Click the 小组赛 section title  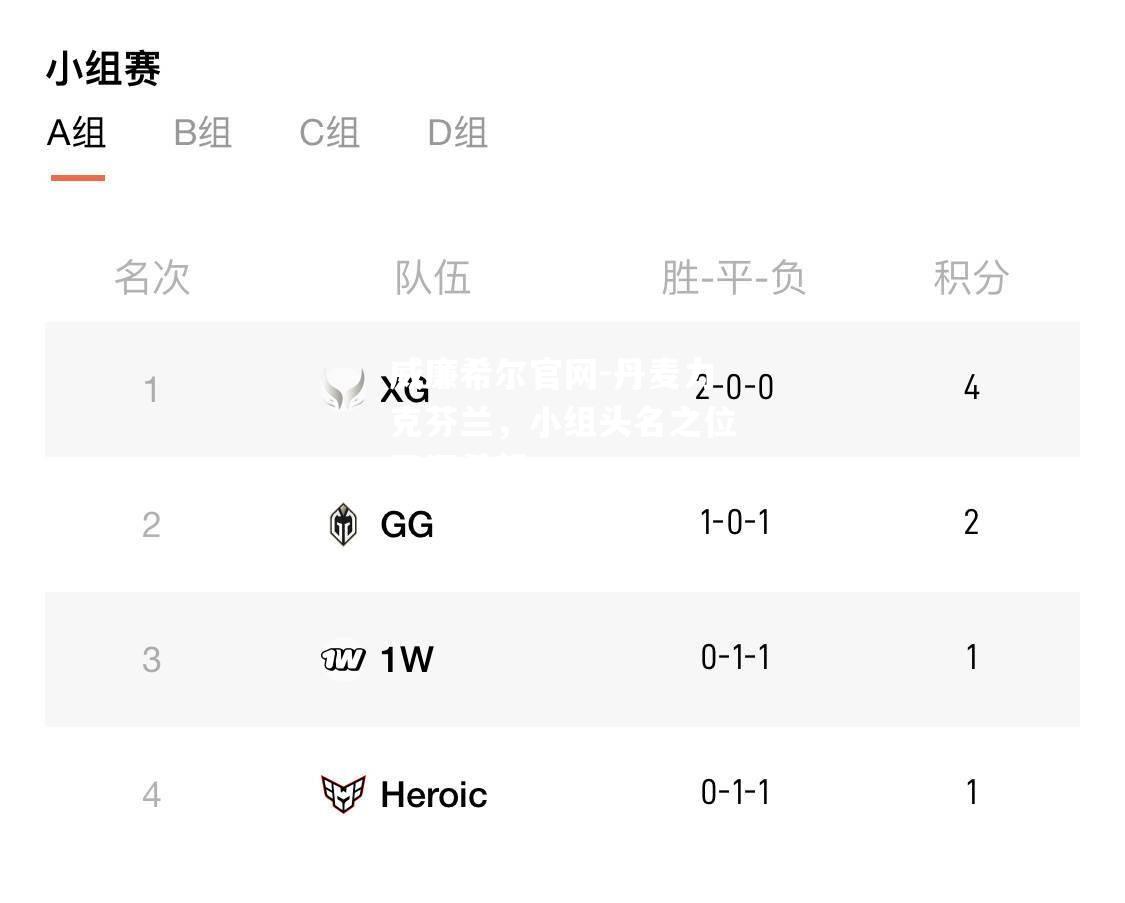click(103, 69)
